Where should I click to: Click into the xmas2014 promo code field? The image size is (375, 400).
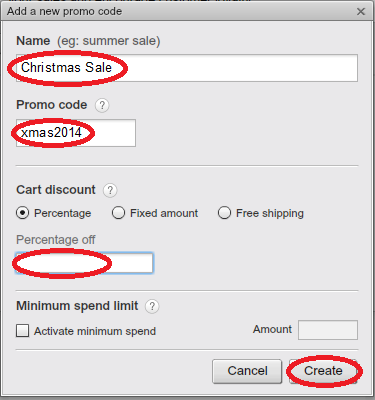click(x=76, y=133)
